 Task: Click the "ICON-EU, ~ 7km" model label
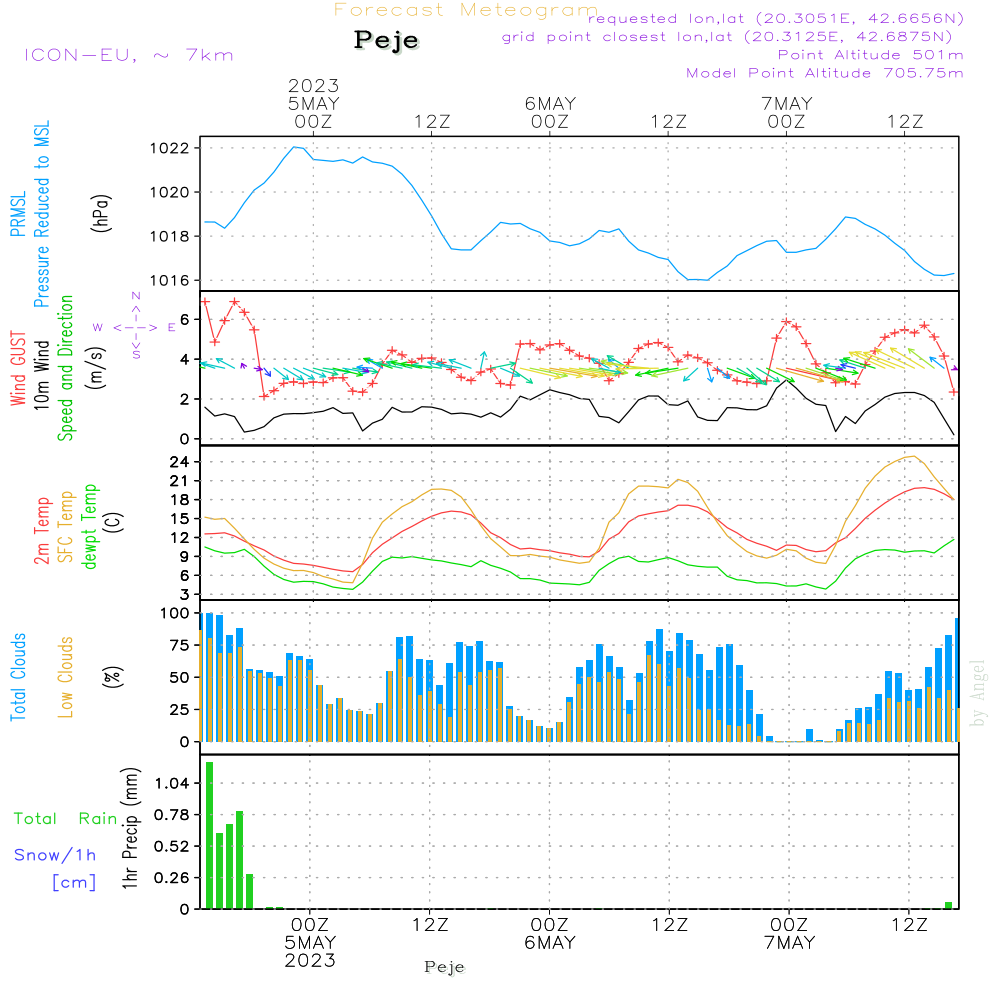pyautogui.click(x=129, y=55)
